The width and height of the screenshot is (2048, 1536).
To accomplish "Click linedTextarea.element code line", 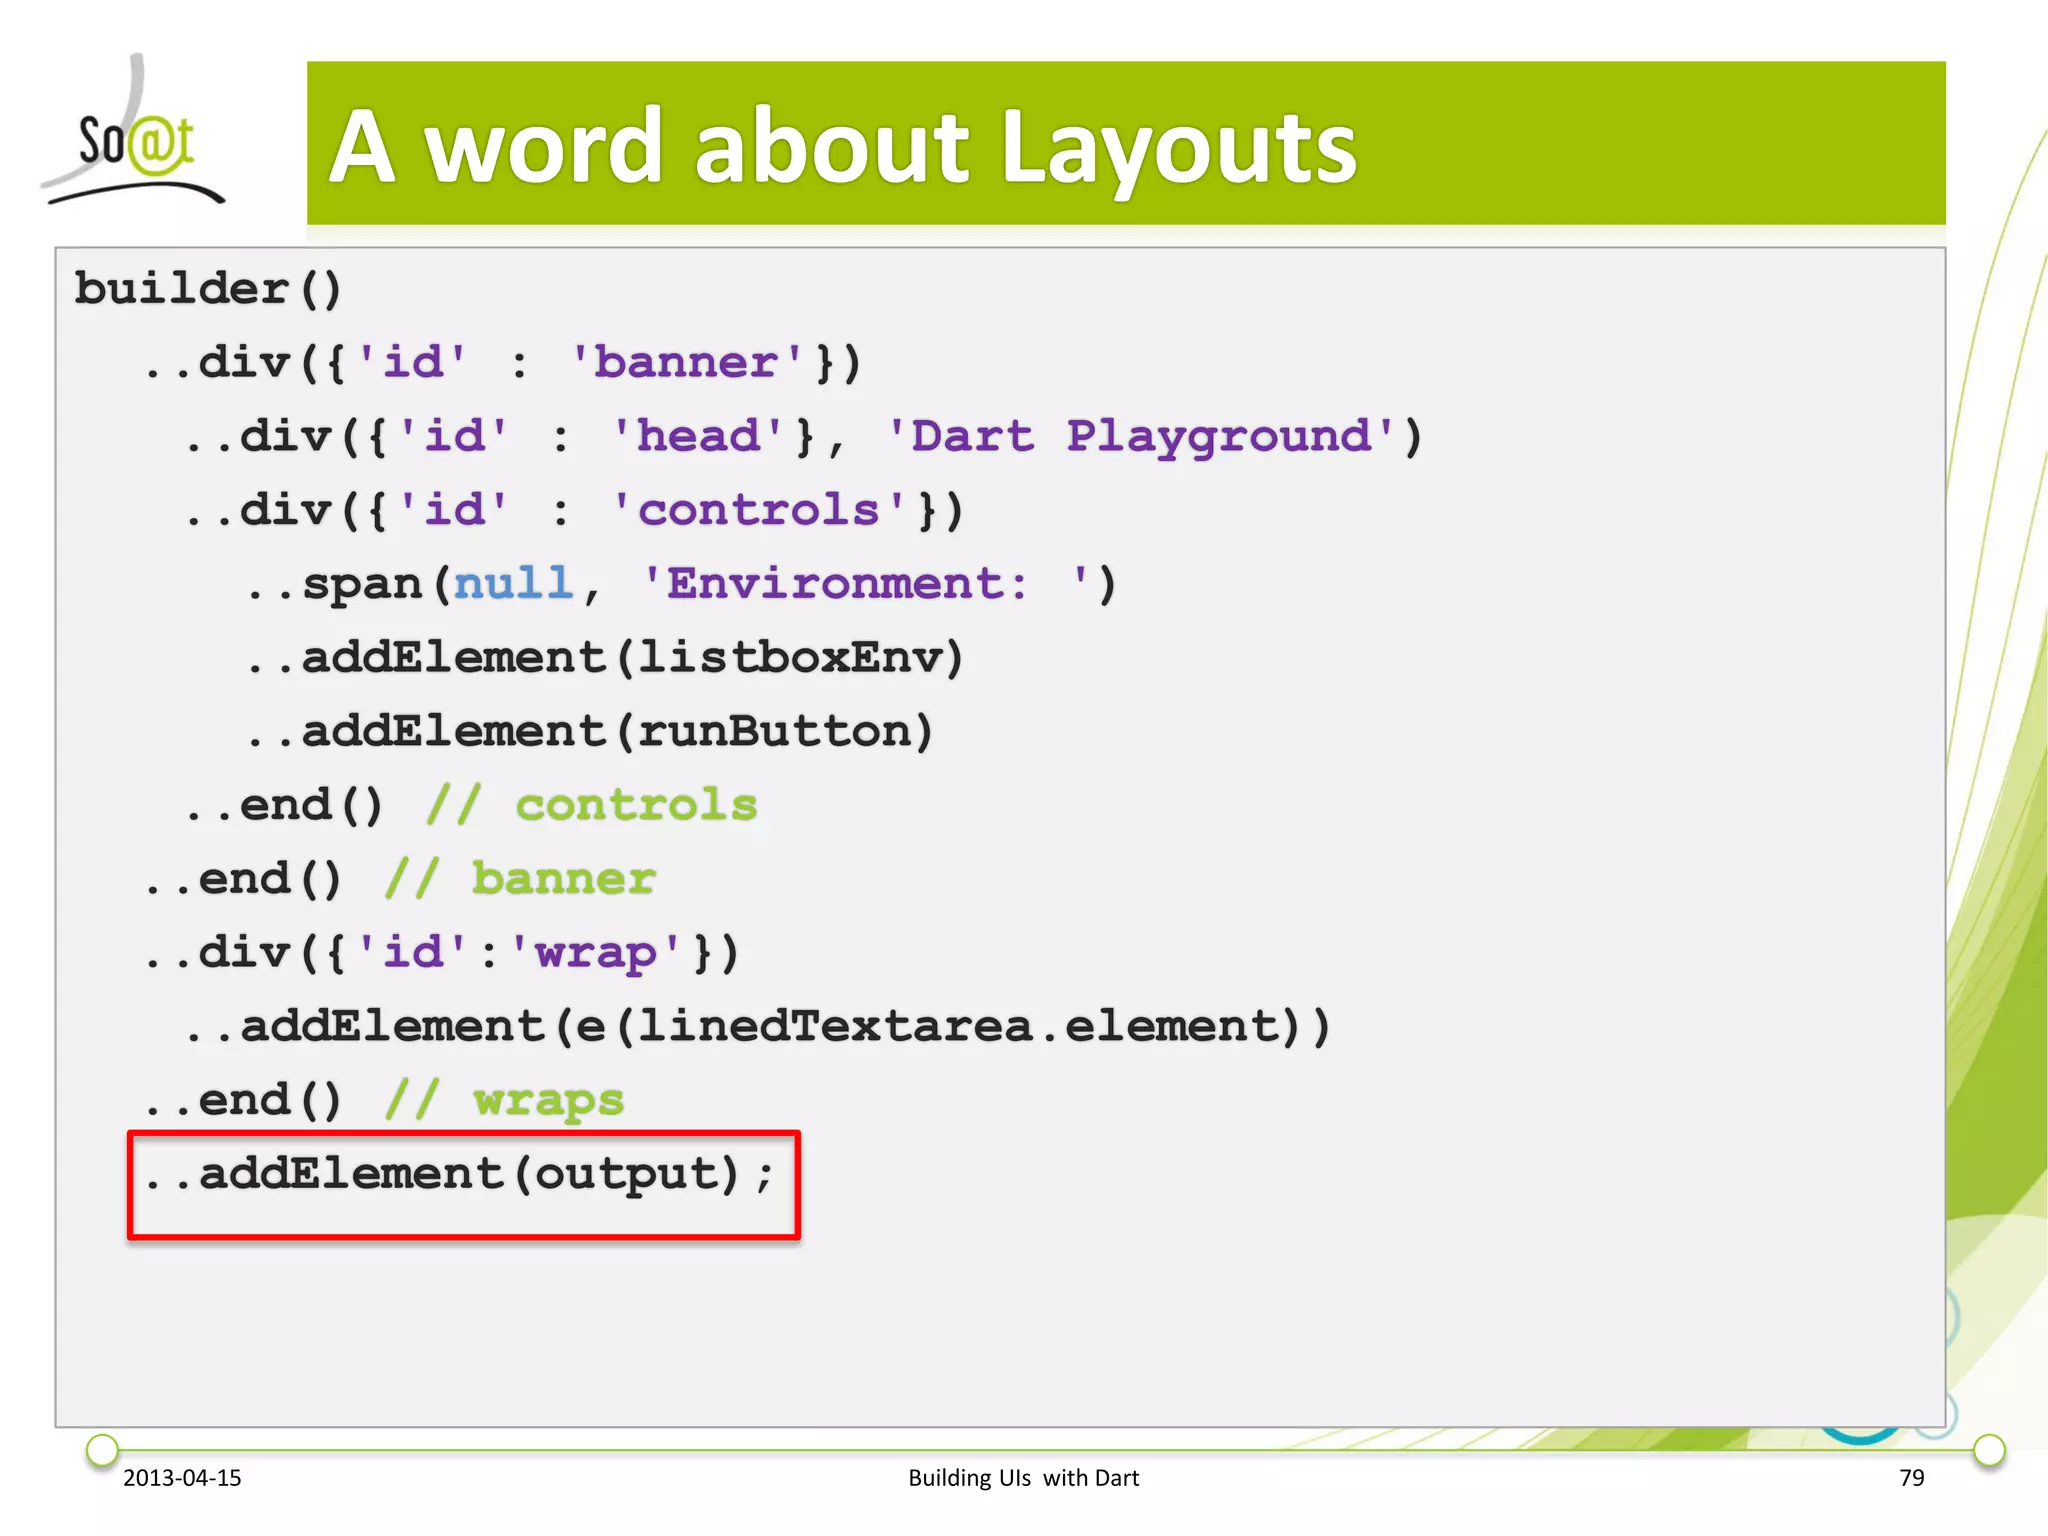I will pyautogui.click(x=757, y=1027).
